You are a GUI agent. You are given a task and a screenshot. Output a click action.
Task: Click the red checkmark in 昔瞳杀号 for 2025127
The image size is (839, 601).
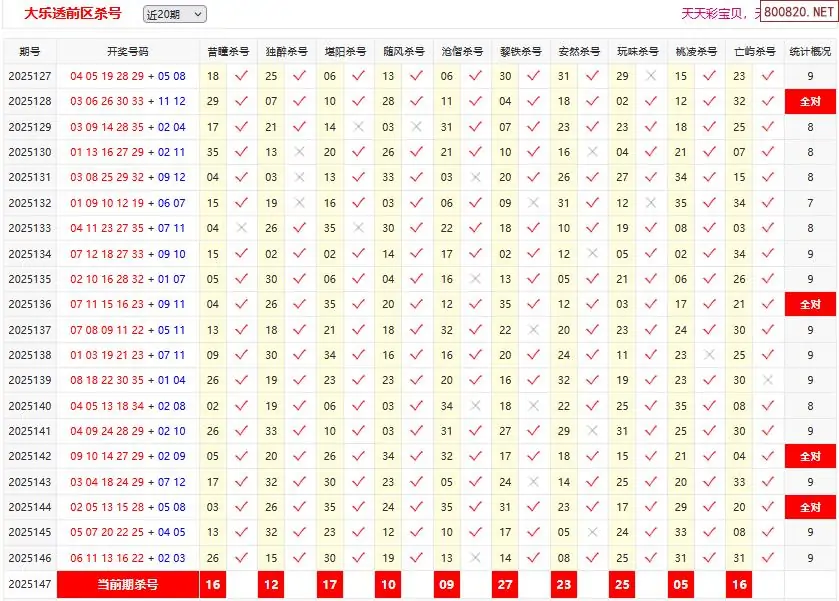coord(241,76)
